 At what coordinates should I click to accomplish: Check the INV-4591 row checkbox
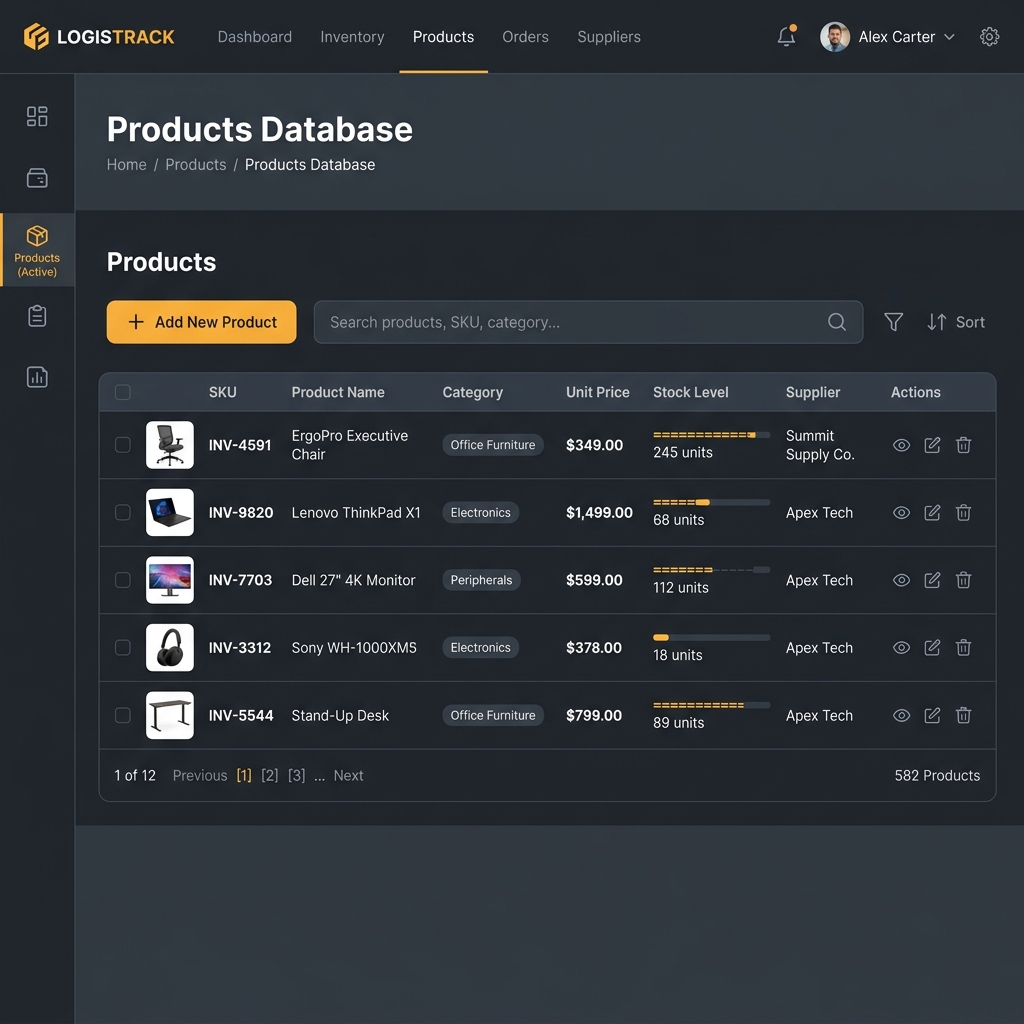click(123, 445)
